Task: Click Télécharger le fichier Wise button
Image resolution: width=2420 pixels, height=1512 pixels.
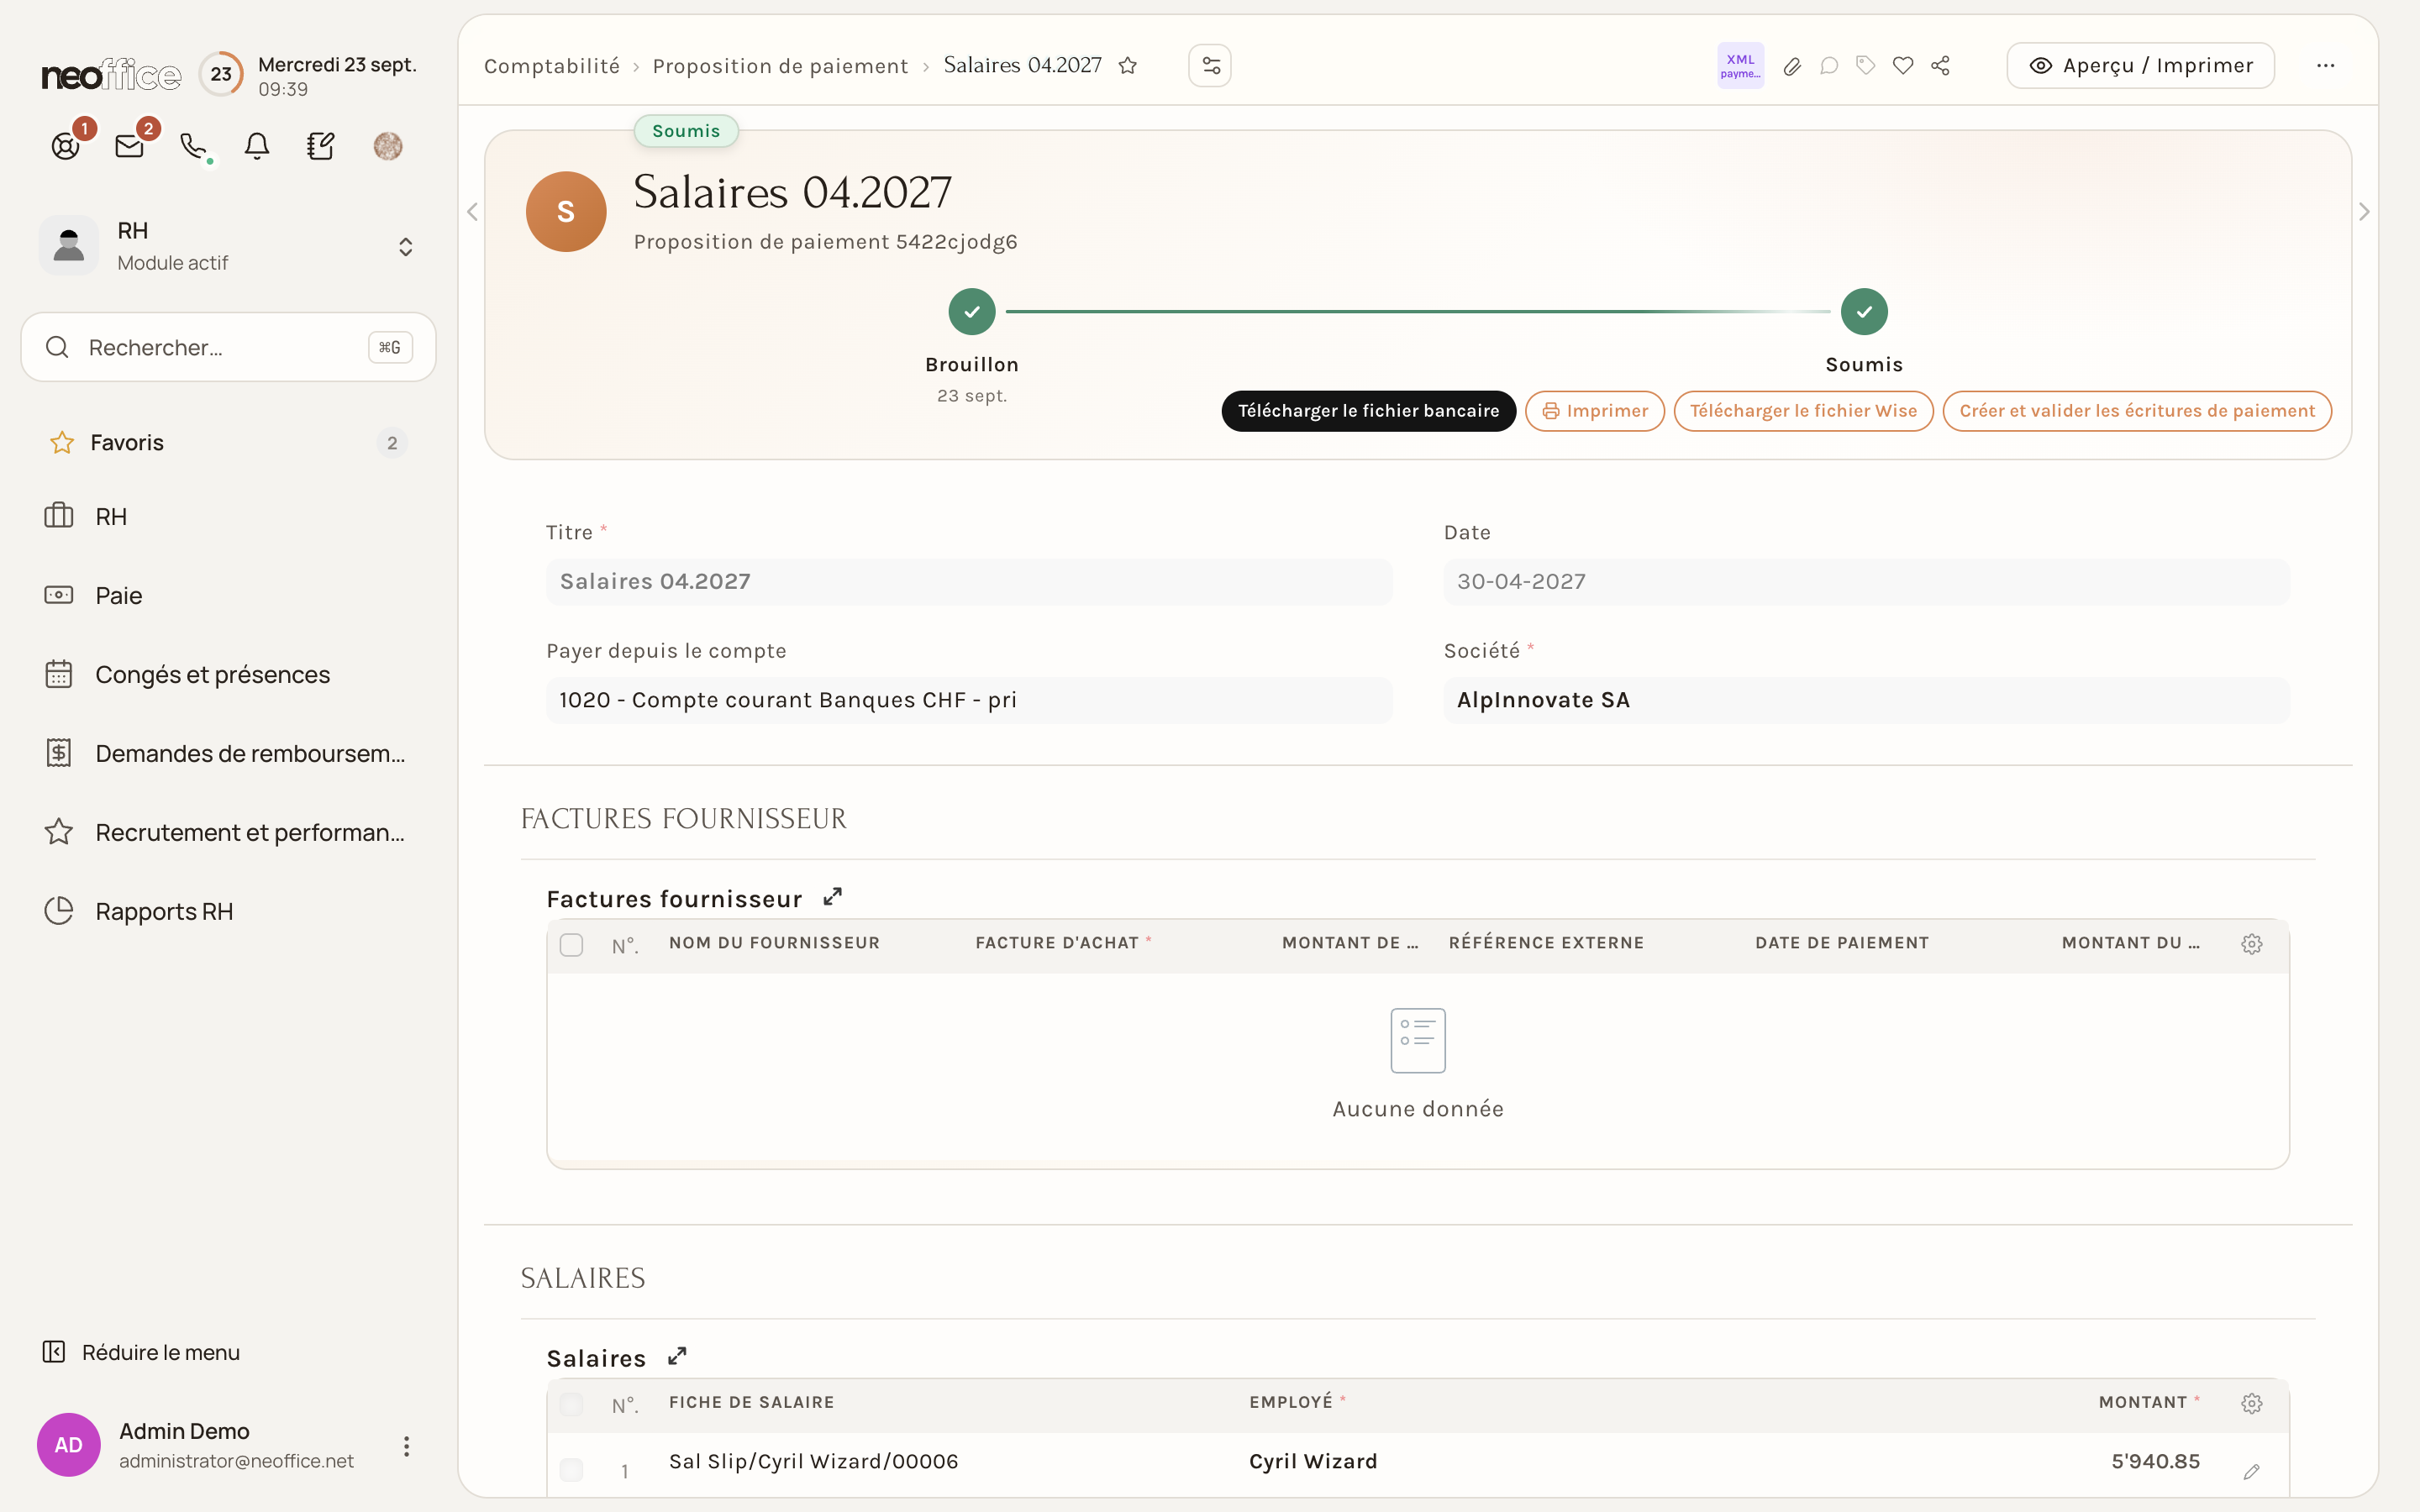Action: point(1804,411)
